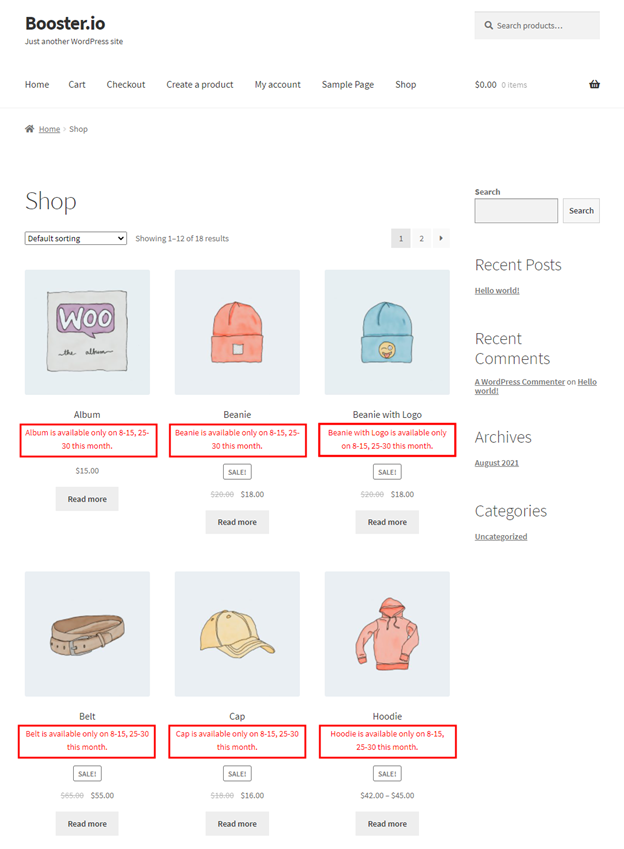
Task: Select pagination page 1
Action: coord(401,238)
